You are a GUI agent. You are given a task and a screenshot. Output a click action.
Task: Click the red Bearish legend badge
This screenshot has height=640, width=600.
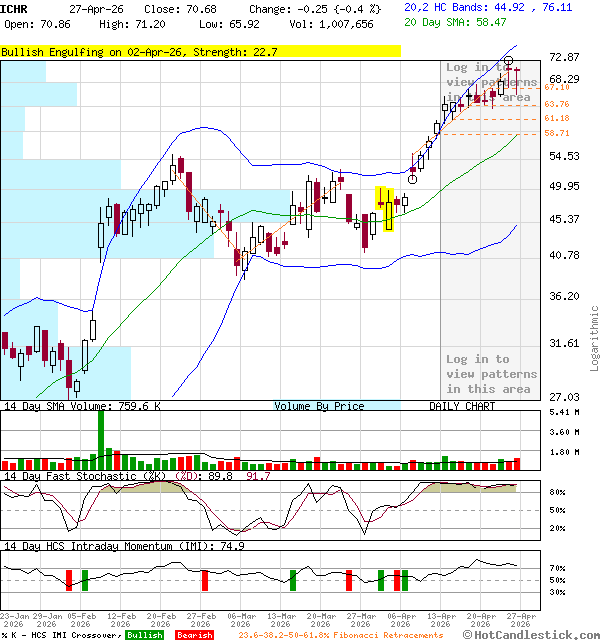(195, 635)
